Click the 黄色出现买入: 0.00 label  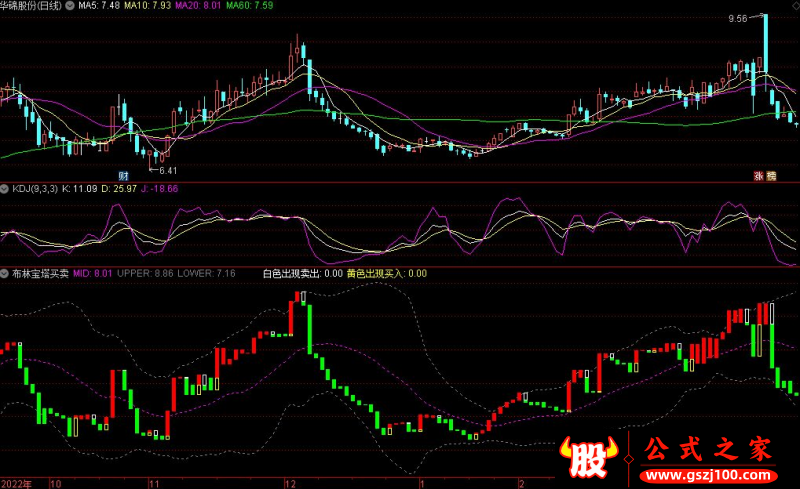pyautogui.click(x=387, y=274)
